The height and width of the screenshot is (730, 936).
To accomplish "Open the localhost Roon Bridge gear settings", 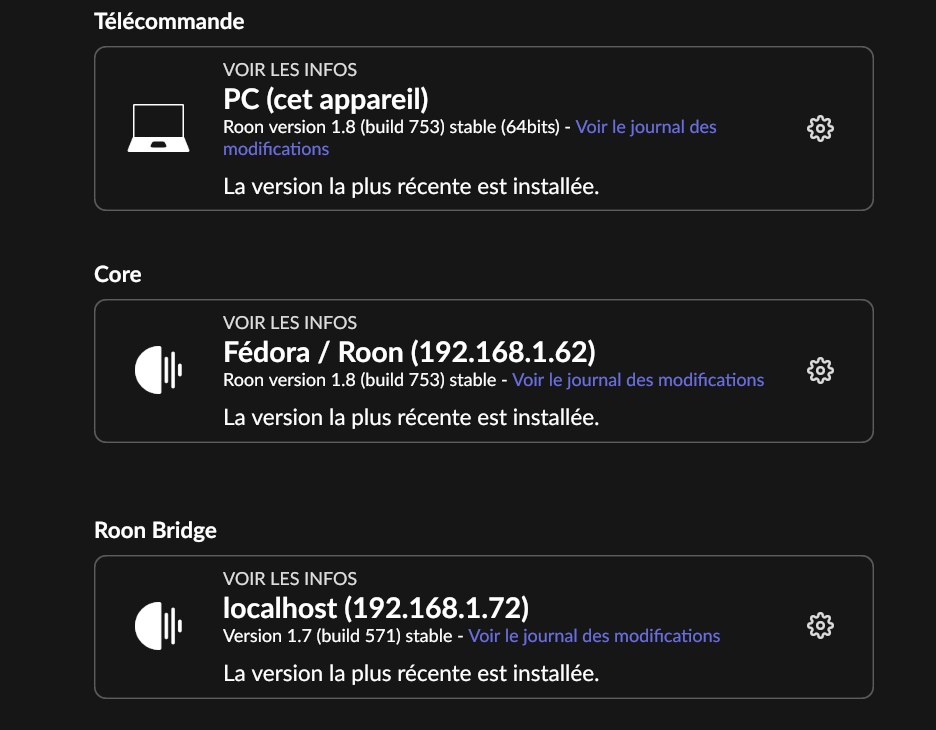I will [820, 626].
